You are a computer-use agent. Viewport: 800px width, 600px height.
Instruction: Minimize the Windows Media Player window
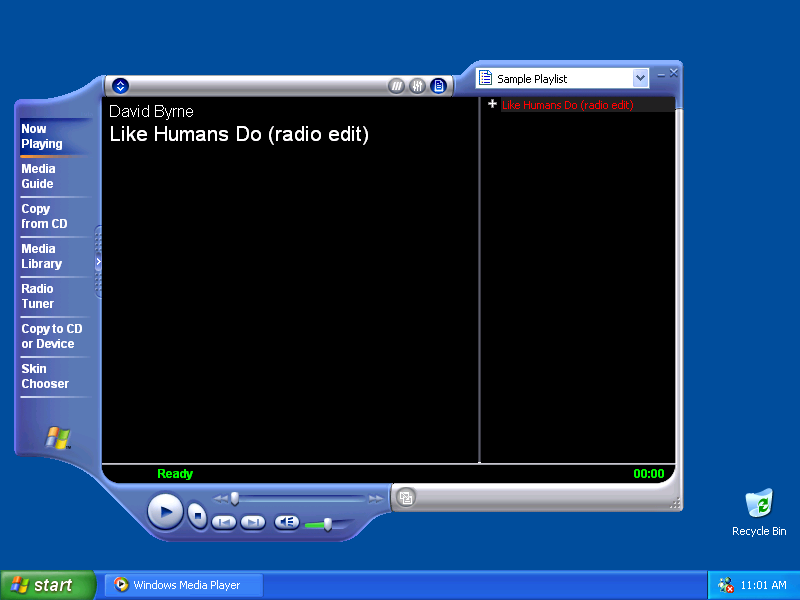click(661, 74)
